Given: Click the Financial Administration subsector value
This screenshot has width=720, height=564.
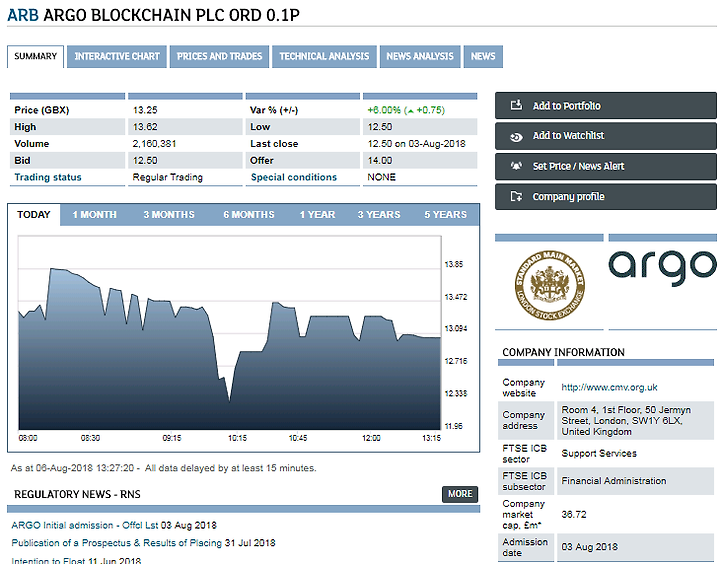Looking at the screenshot, I should (613, 481).
